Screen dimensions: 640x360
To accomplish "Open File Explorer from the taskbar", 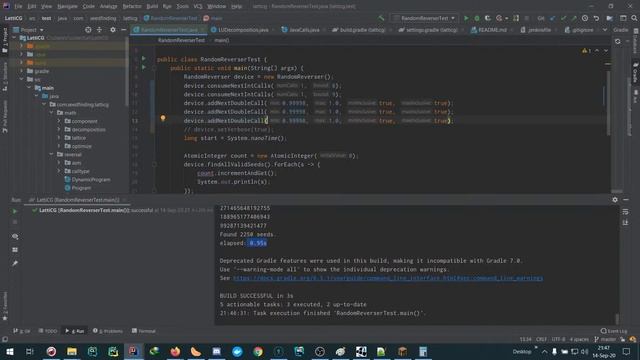I will point(72,351).
